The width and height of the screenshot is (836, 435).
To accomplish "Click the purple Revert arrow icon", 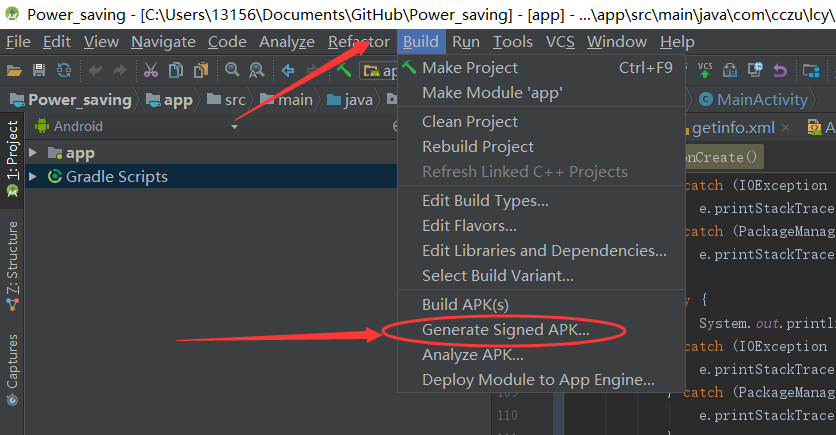I will [x=779, y=70].
